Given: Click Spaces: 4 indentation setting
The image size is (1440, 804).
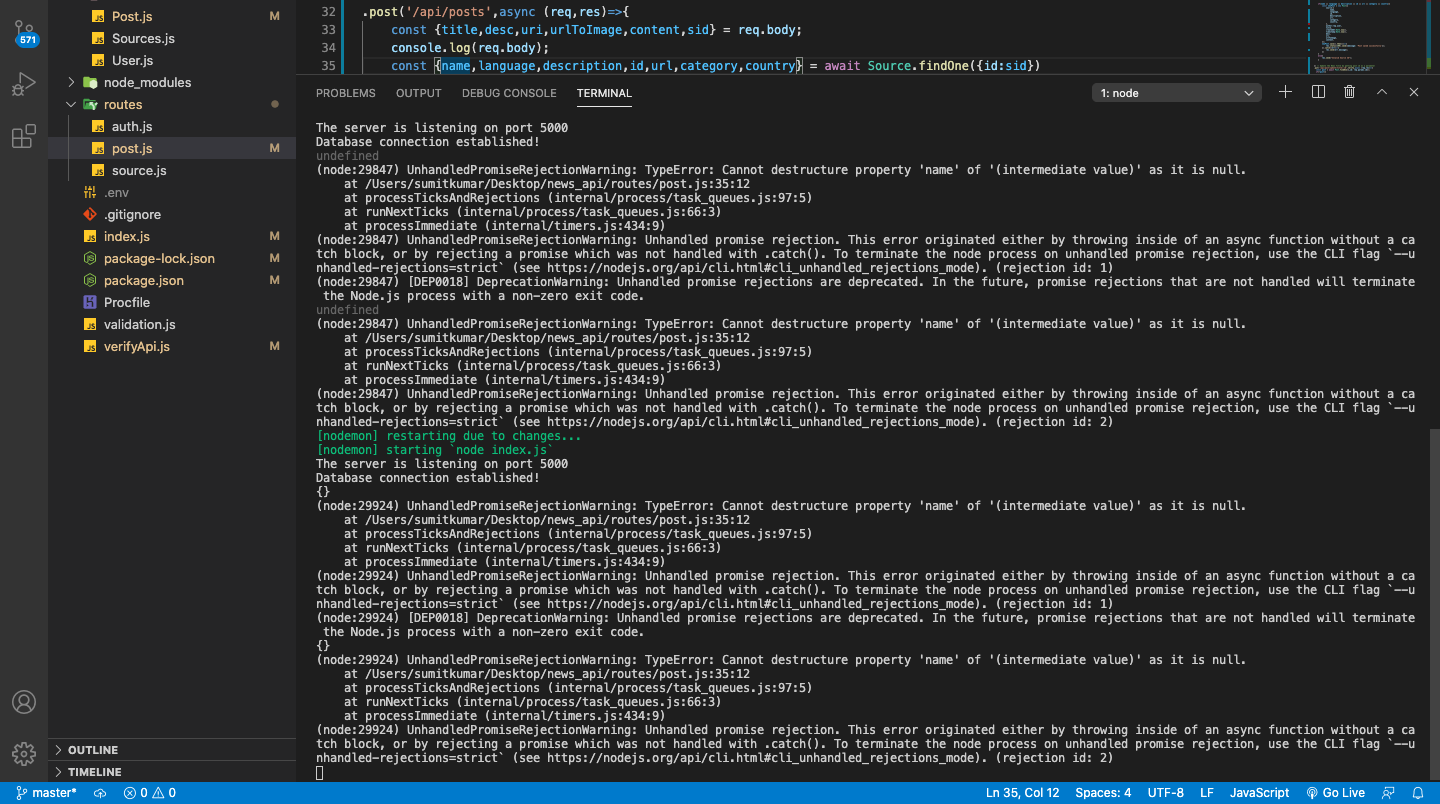Looking at the screenshot, I should click(1103, 793).
